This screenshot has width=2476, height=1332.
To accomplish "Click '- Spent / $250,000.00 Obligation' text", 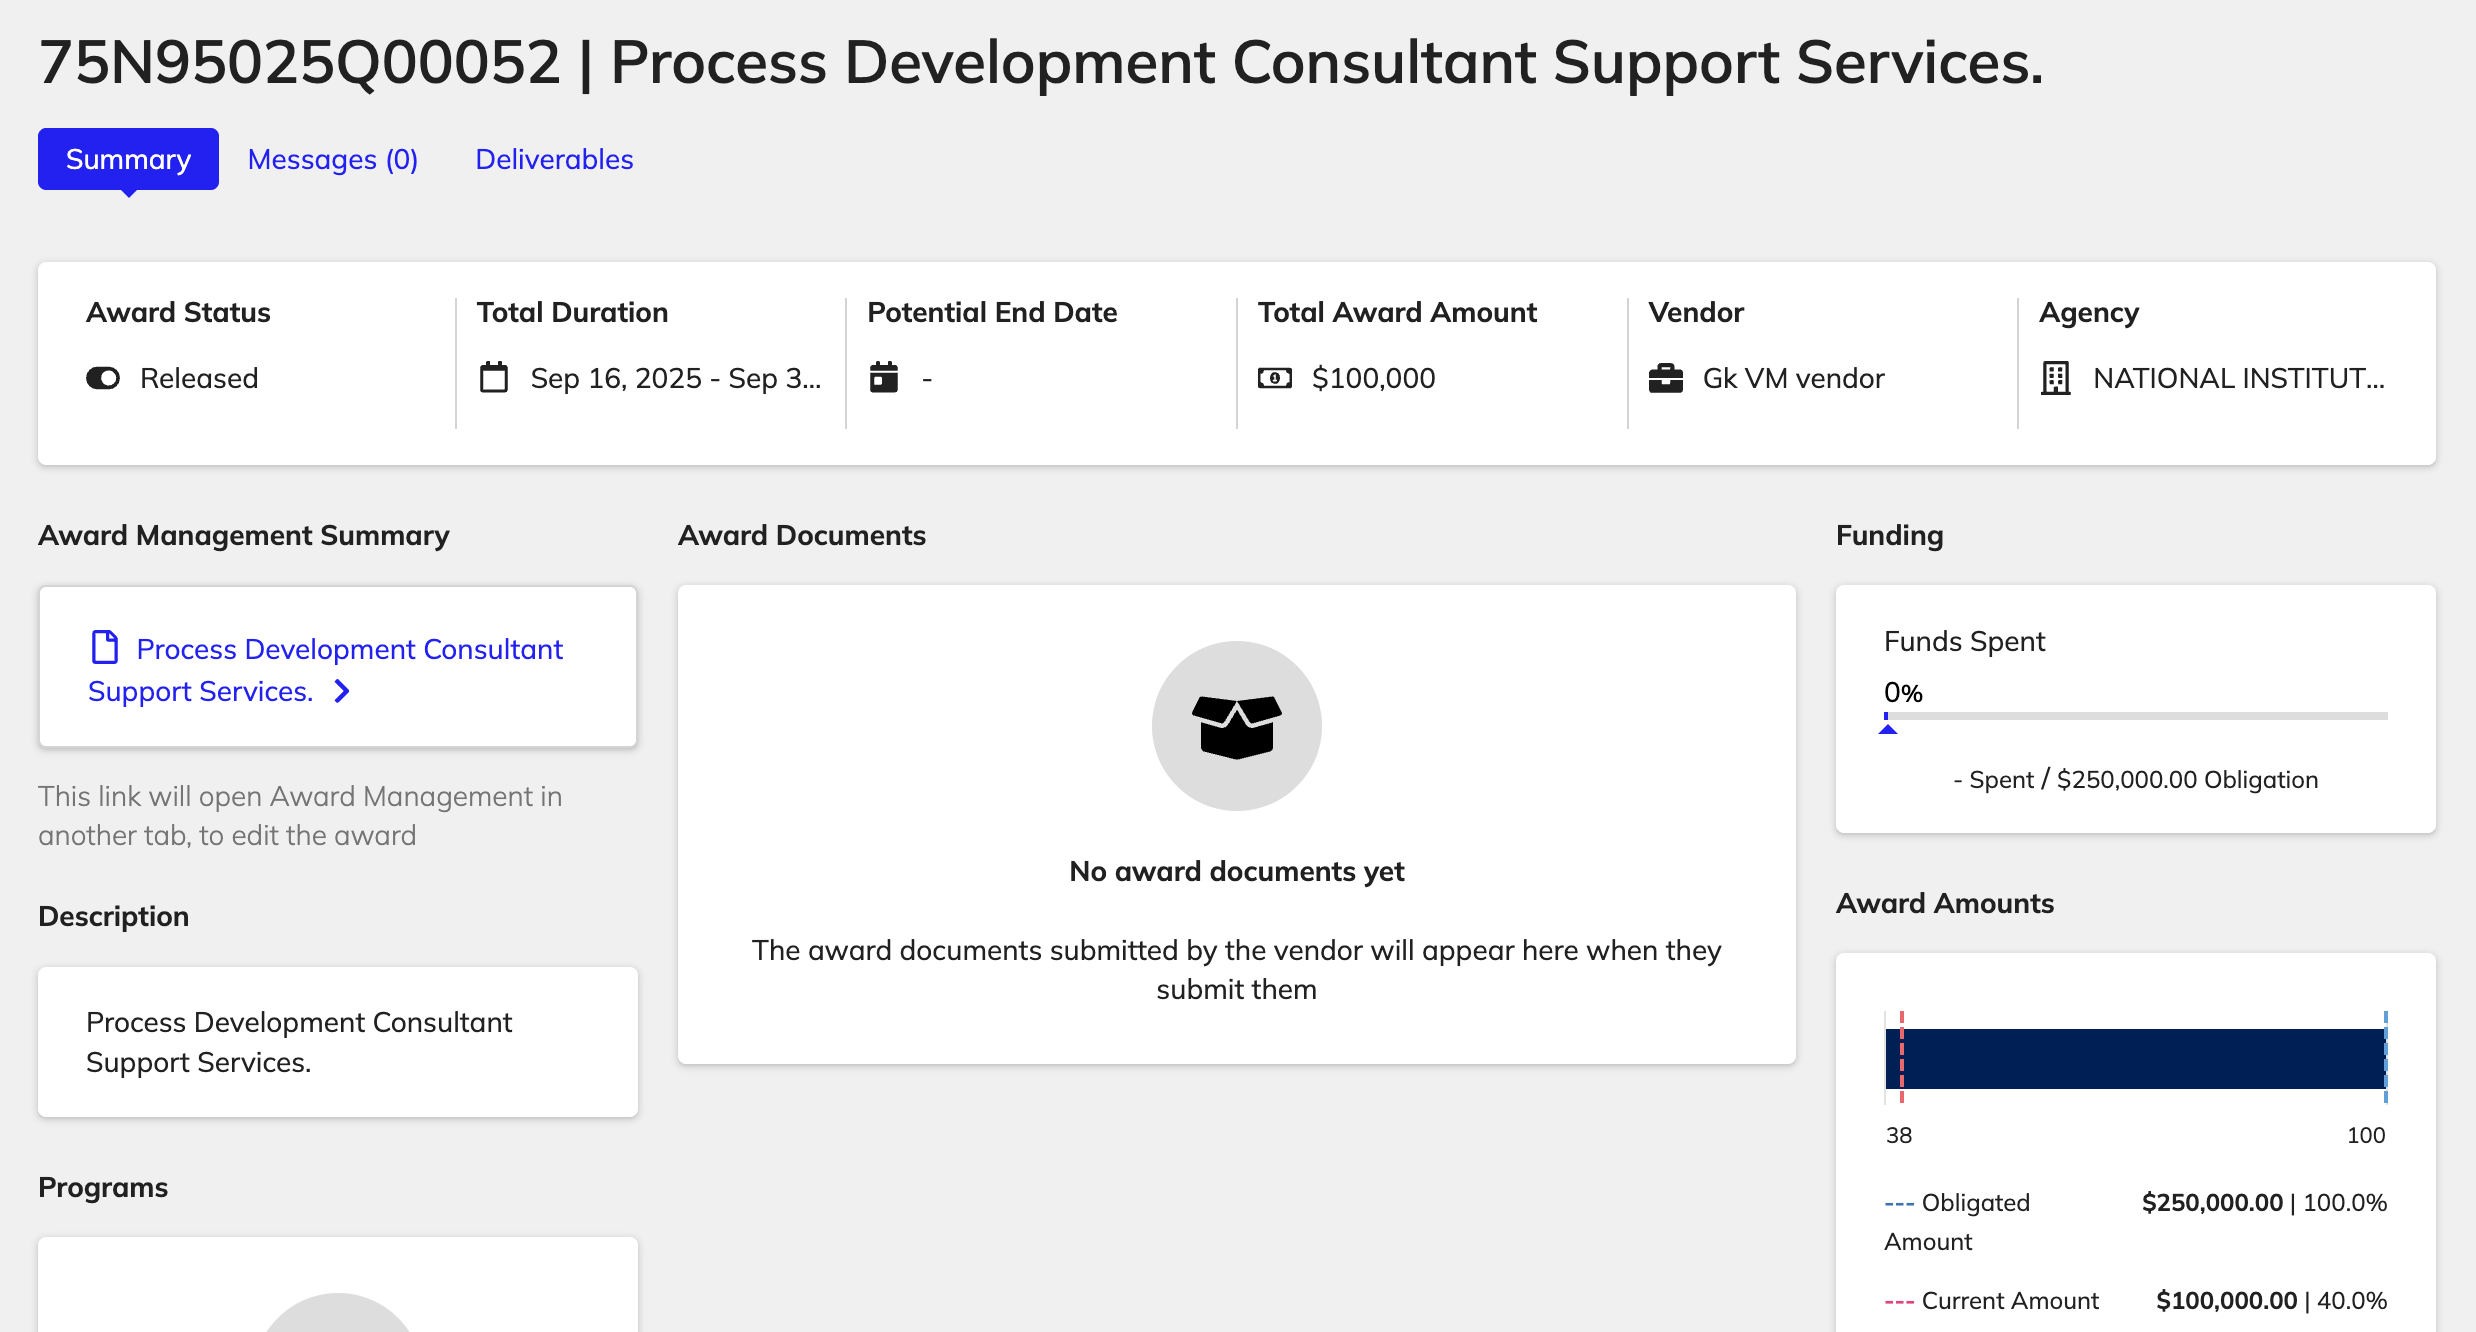I will (x=2135, y=780).
